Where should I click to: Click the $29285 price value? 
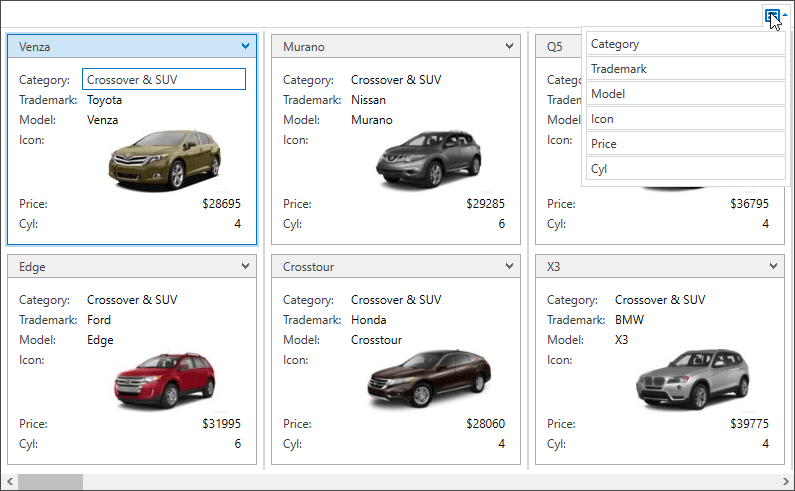(x=486, y=204)
